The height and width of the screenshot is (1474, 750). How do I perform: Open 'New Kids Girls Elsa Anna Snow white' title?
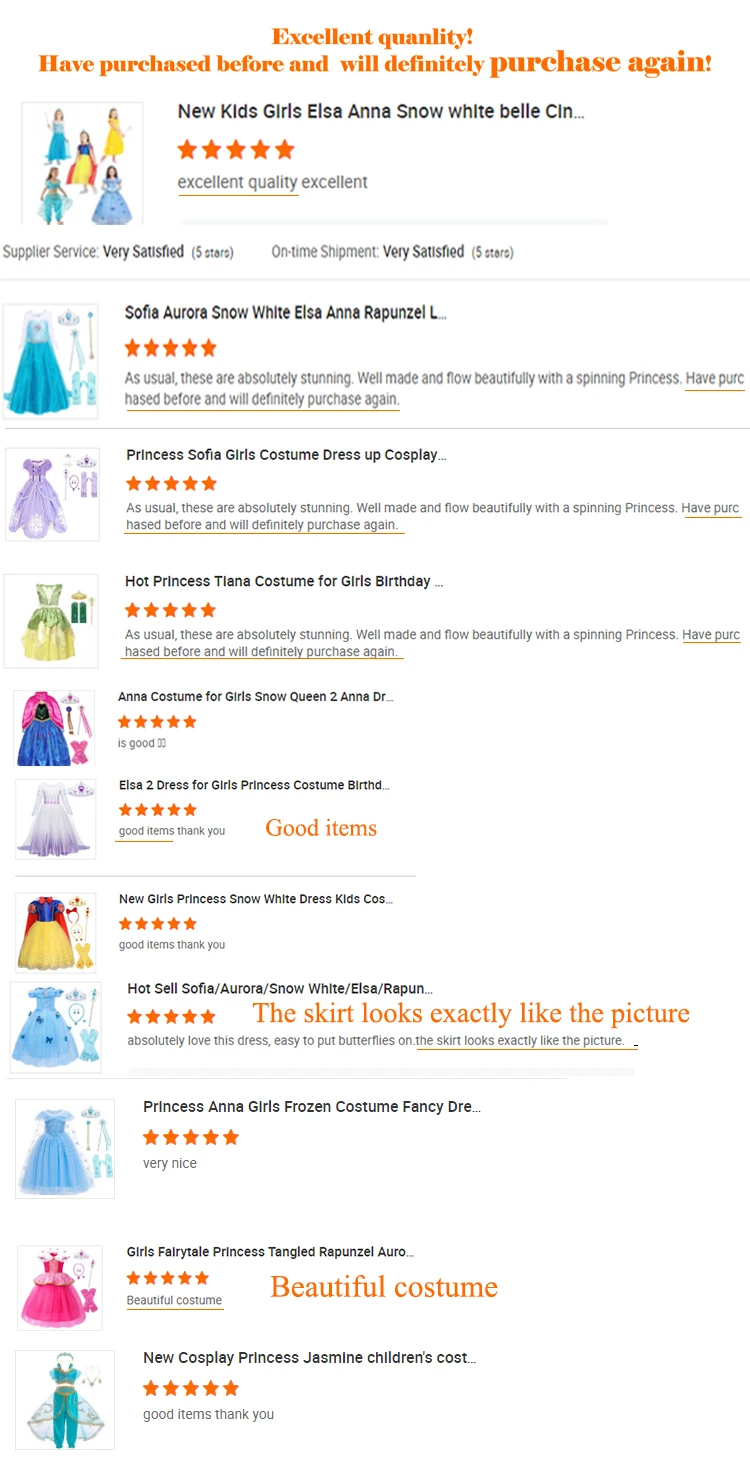(x=381, y=111)
